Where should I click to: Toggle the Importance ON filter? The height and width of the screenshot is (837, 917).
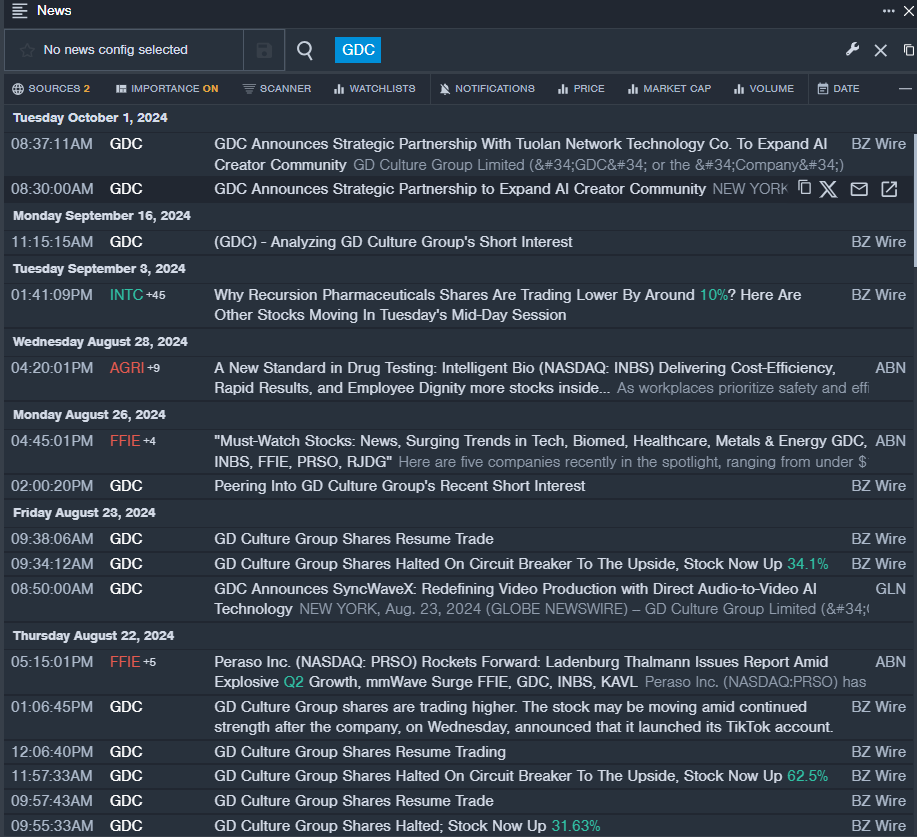click(167, 89)
